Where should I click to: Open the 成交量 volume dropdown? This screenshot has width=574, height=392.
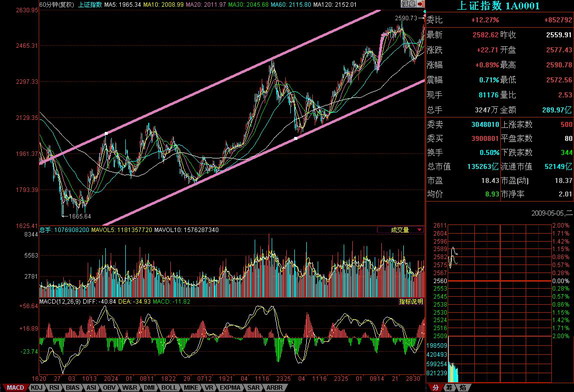pyautogui.click(x=400, y=230)
